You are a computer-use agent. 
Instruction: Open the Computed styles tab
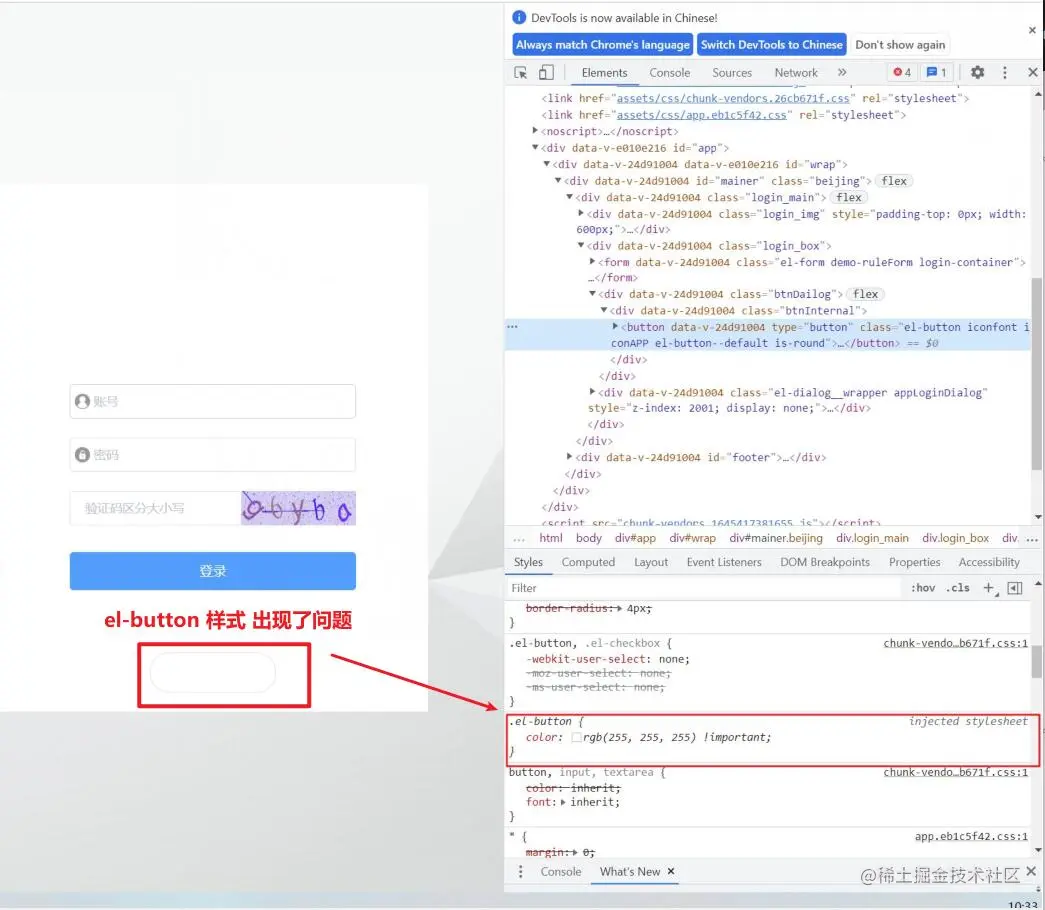pyautogui.click(x=588, y=562)
